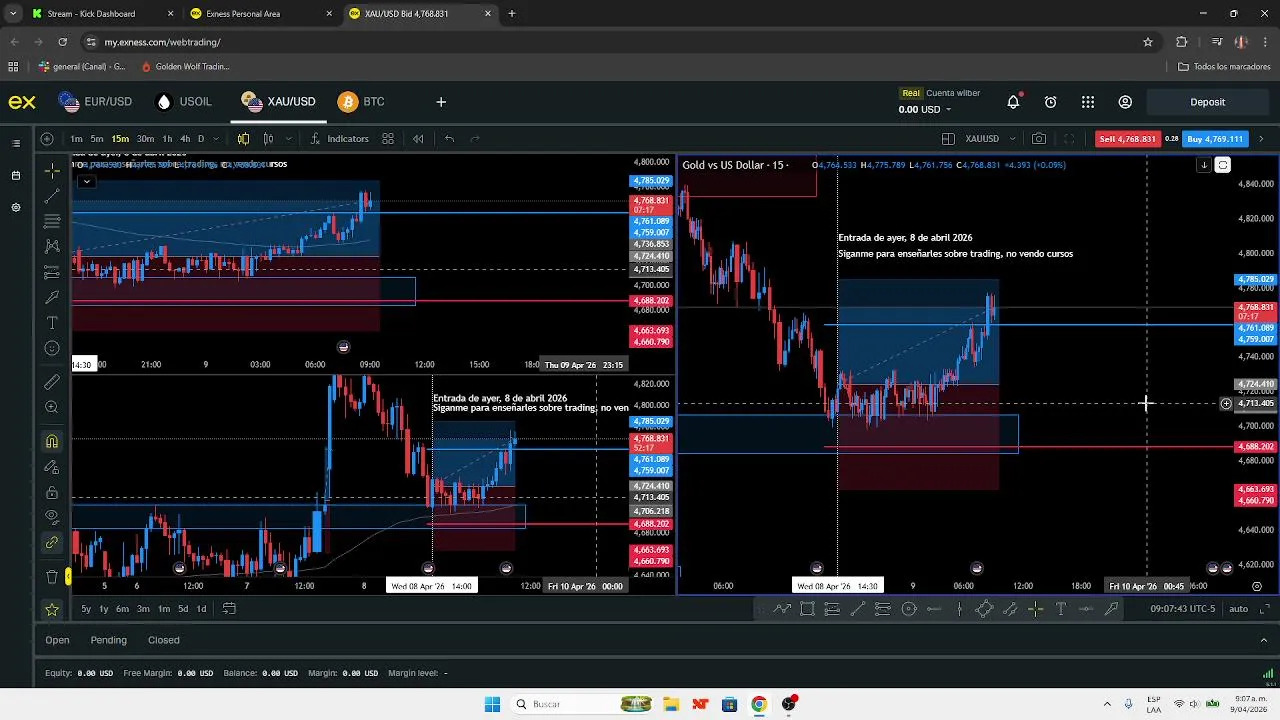Set bottom-left chart range to 5y
1280x720 pixels.
click(x=86, y=609)
